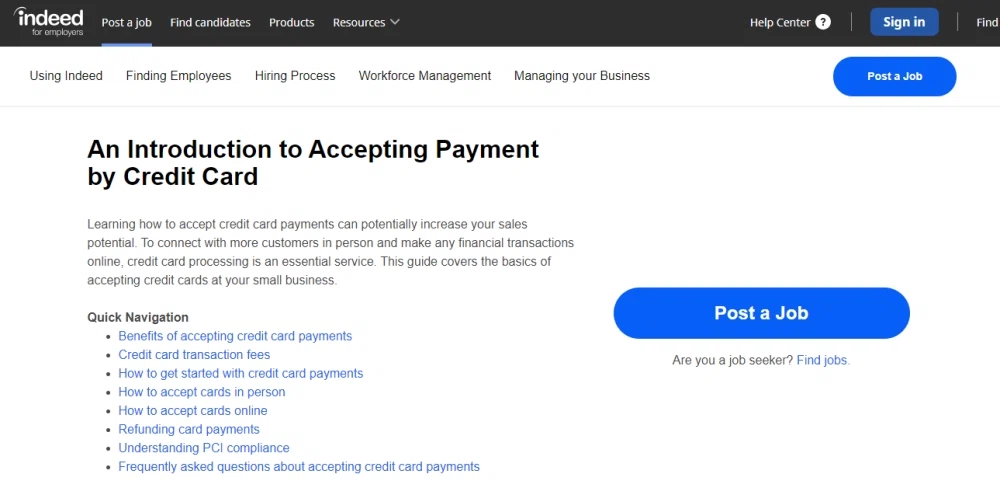
Task: Jump to Credit card transaction fees
Action: (194, 355)
